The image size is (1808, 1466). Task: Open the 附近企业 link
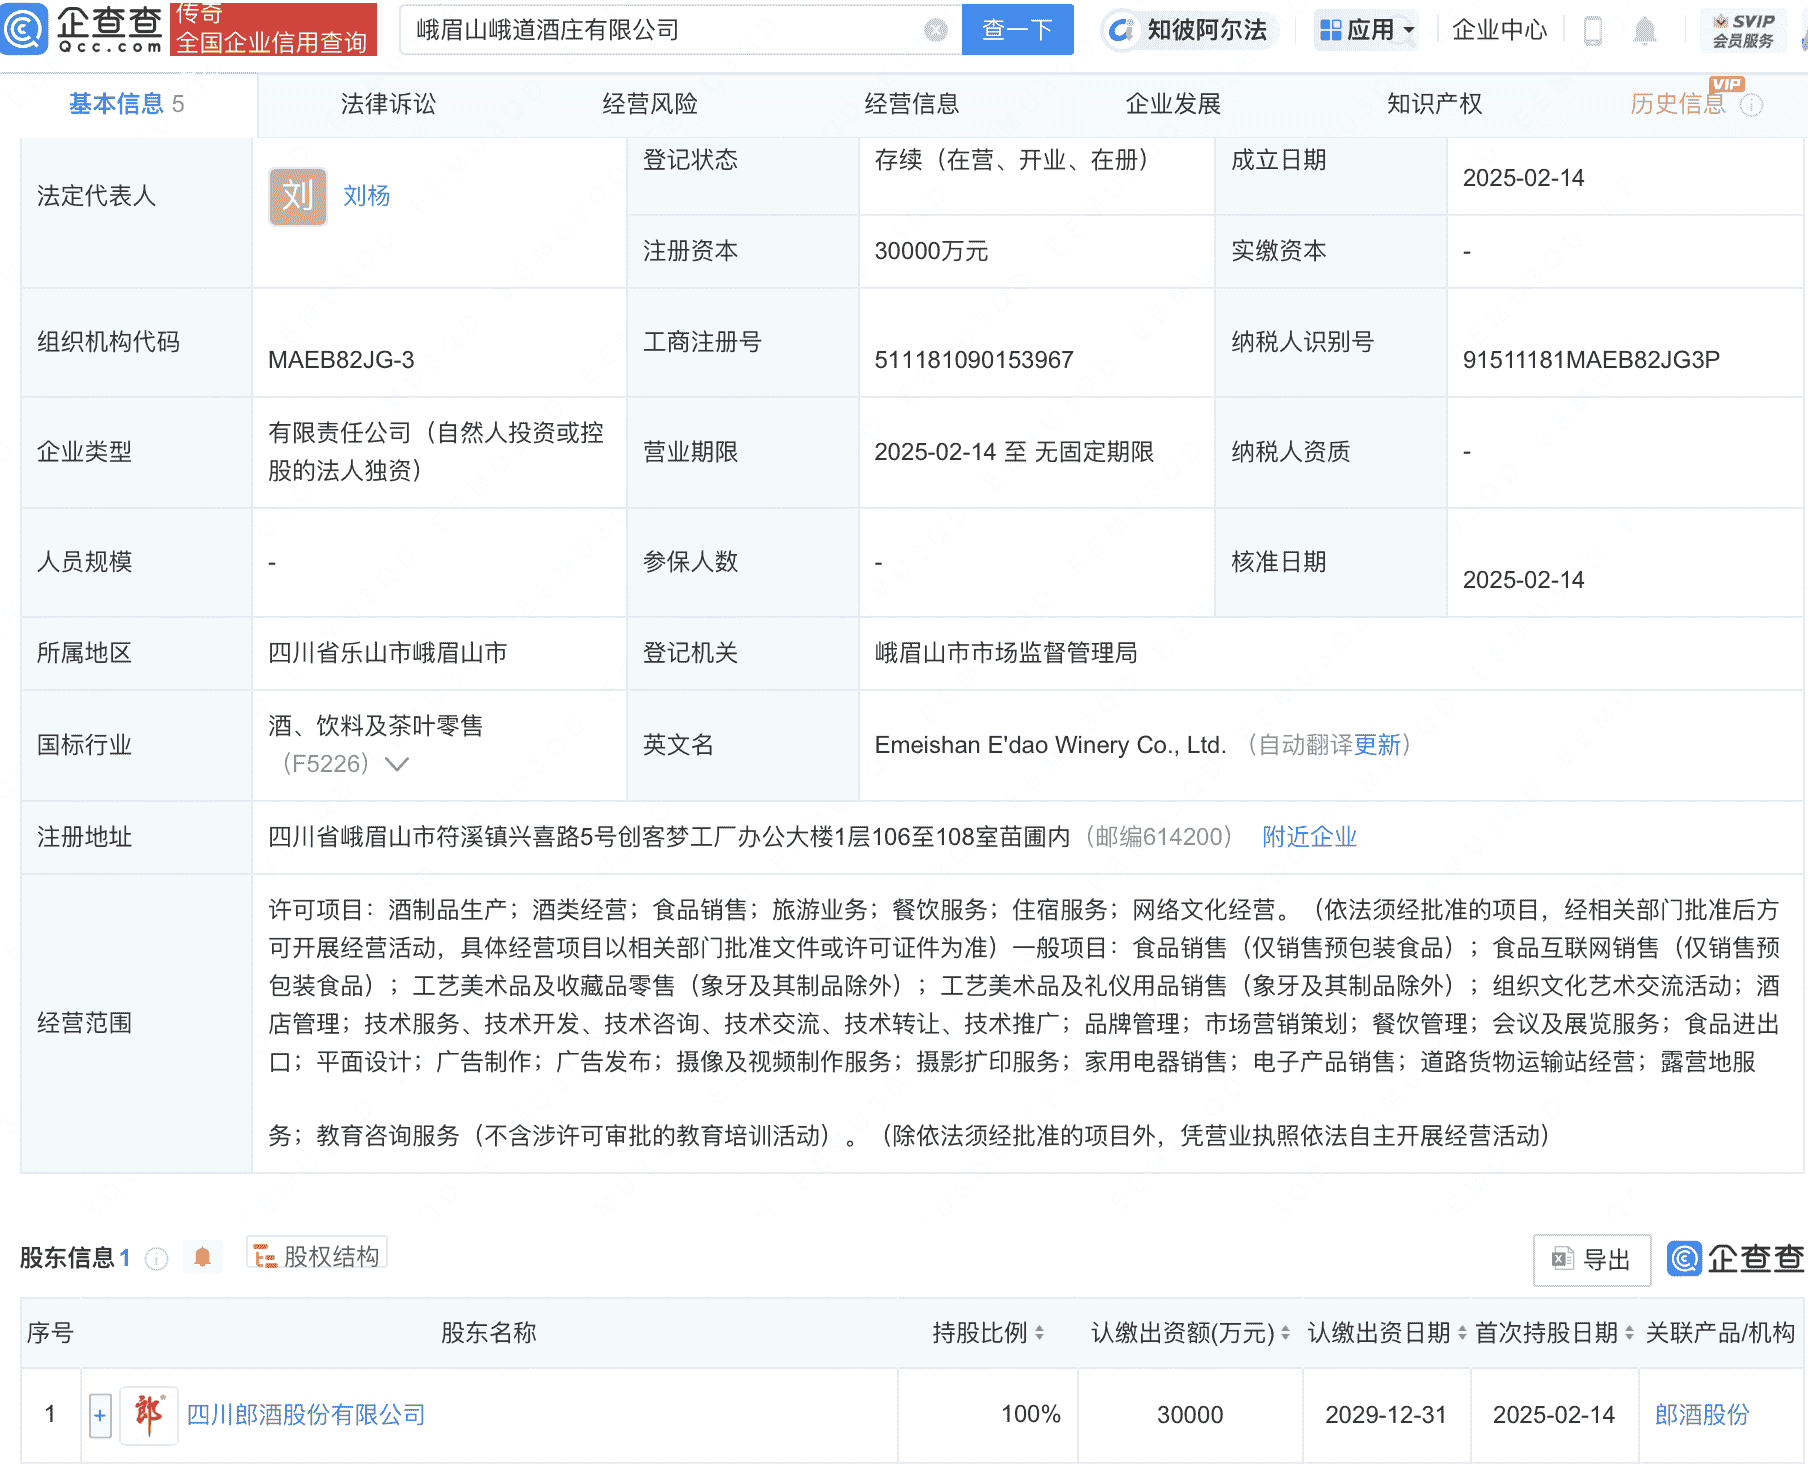click(1309, 837)
